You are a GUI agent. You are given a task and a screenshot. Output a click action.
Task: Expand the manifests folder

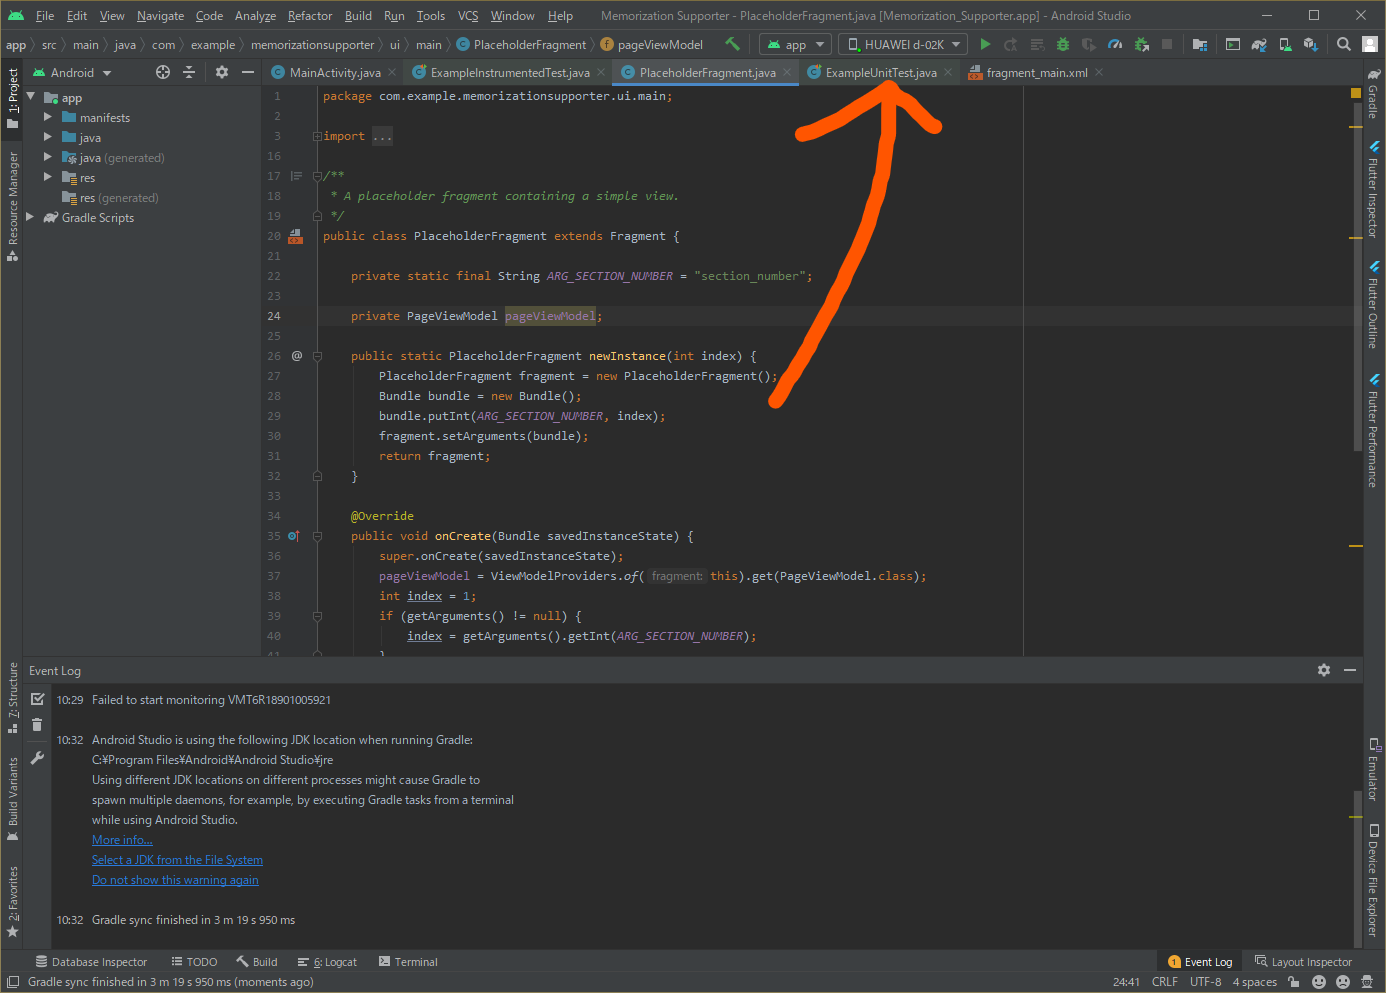pyautogui.click(x=47, y=117)
